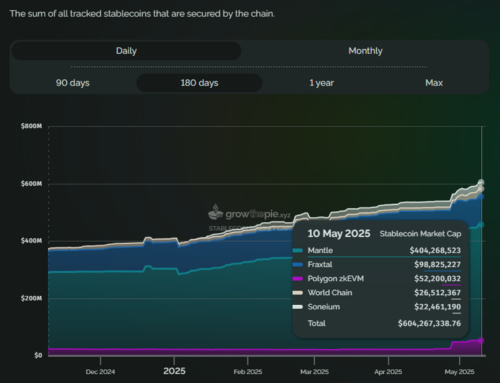Viewport: 500px width, 383px height.
Task: Select the 90 days range
Action: (x=73, y=83)
